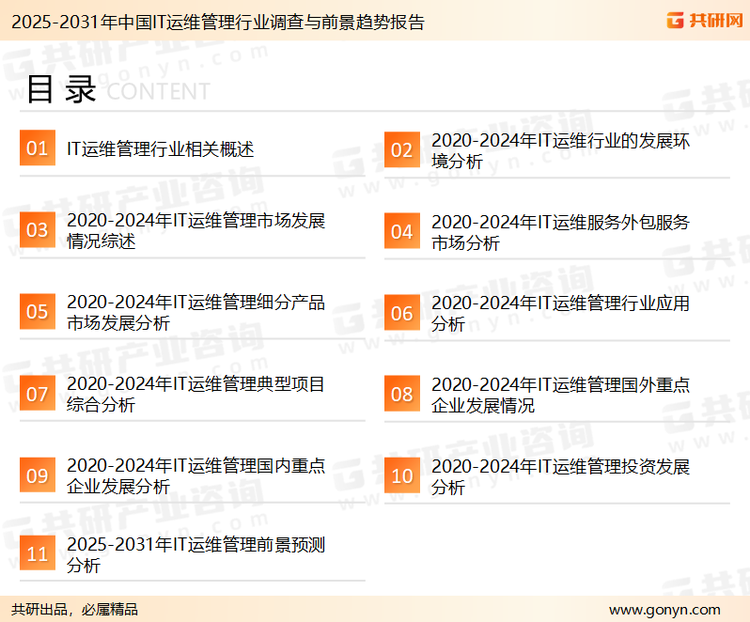Click the orange 11 number badge
Image resolution: width=750 pixels, height=622 pixels.
click(x=37, y=553)
